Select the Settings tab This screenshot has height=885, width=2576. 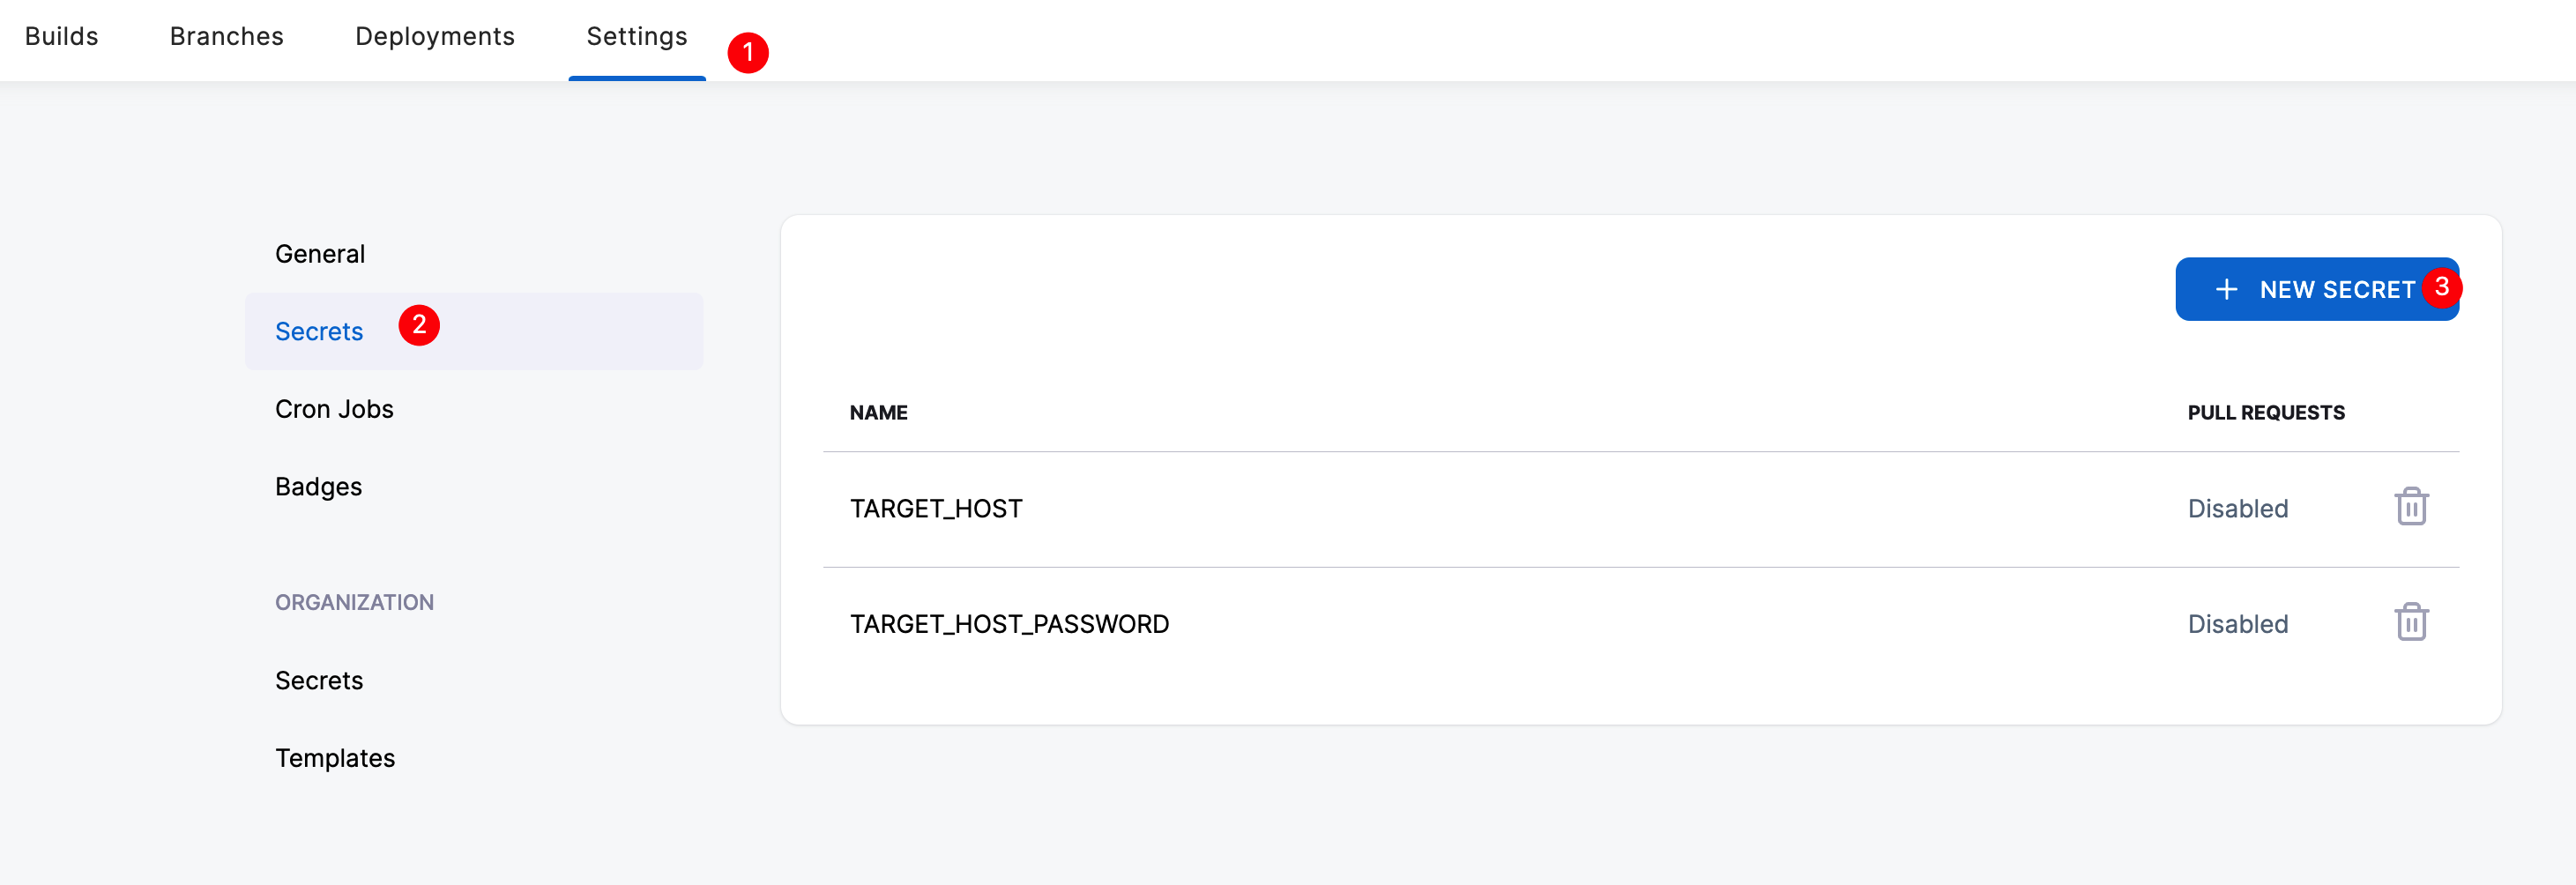(x=637, y=37)
